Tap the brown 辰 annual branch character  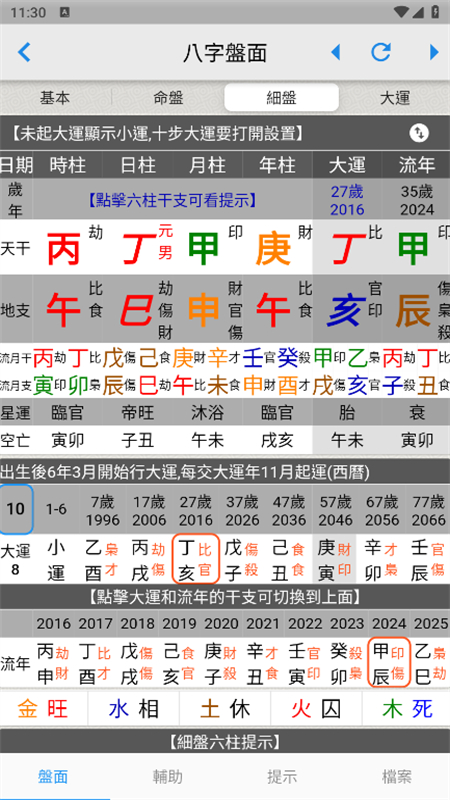(414, 311)
